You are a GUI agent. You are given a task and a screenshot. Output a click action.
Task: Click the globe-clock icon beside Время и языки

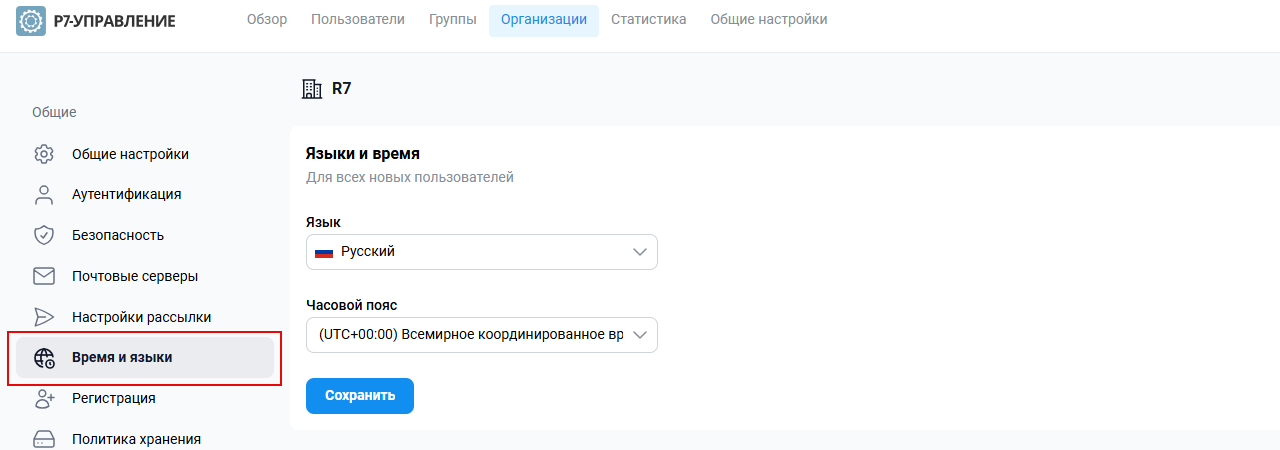44,358
